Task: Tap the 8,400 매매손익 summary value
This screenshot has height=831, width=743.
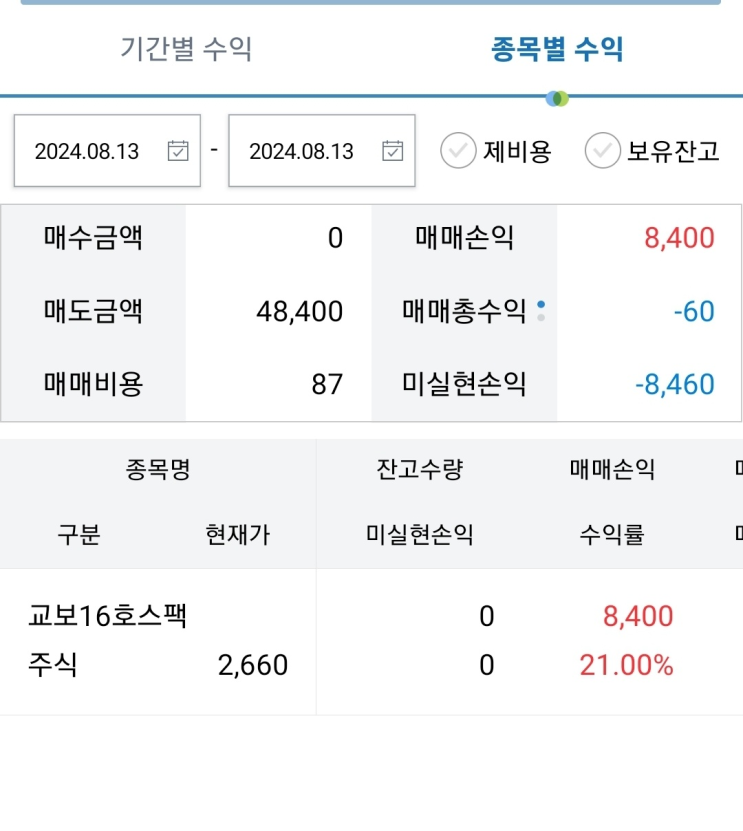Action: pyautogui.click(x=679, y=238)
